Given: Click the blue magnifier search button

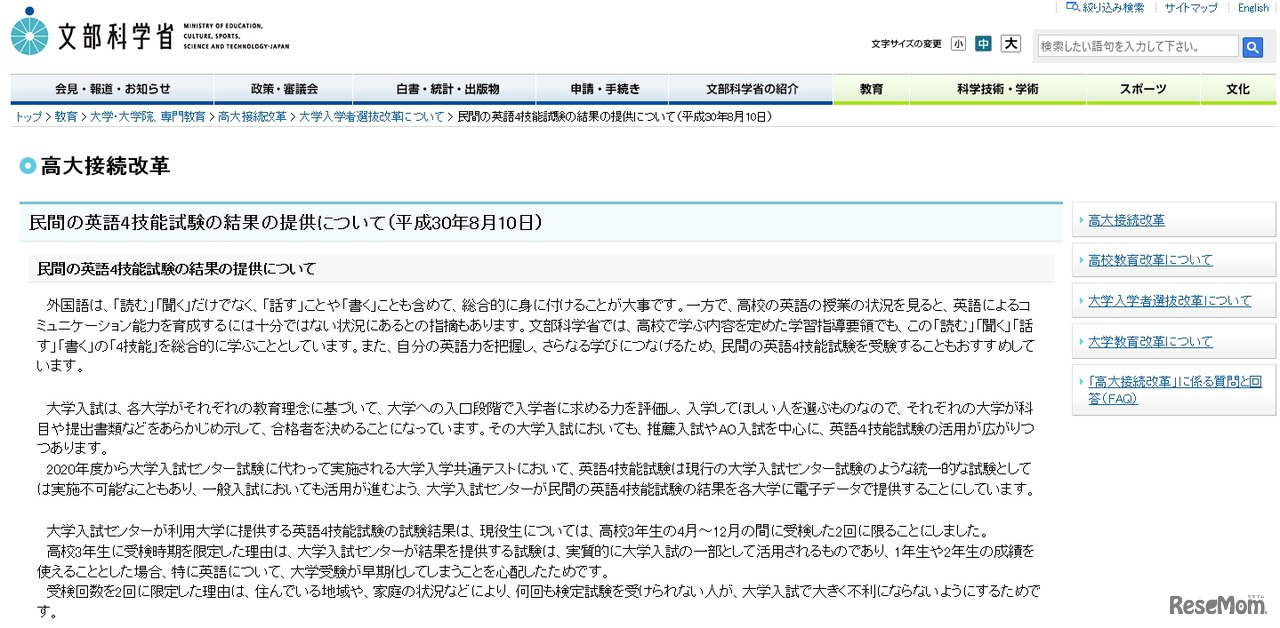Looking at the screenshot, I should (x=1253, y=46).
